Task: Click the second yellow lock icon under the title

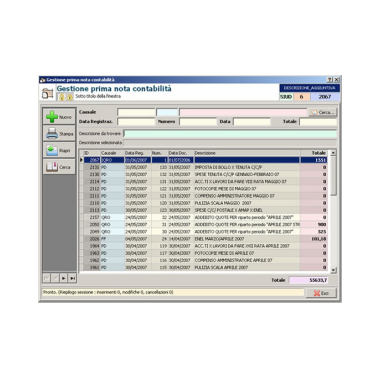Action: pyautogui.click(x=70, y=97)
